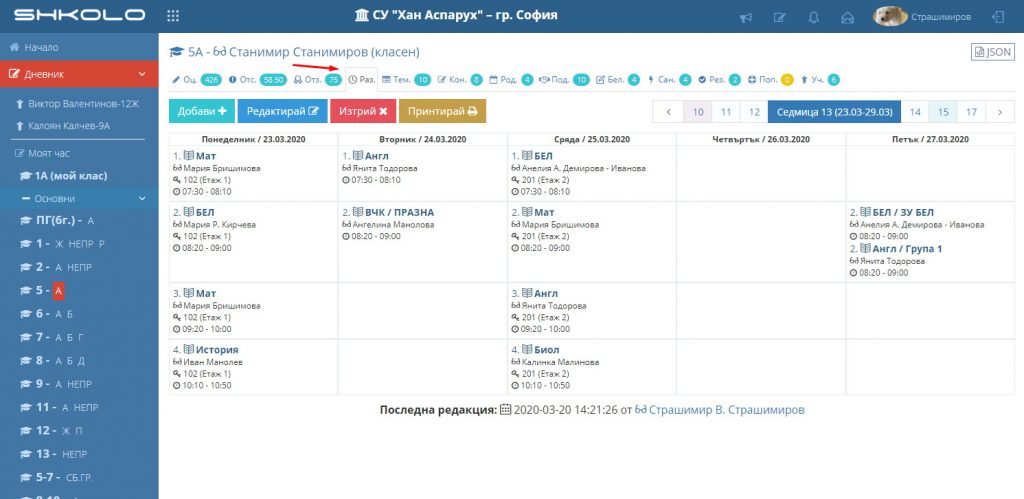Open announcements megaphone icon in header
Screen dimensions: 1024x499
(x=746, y=18)
